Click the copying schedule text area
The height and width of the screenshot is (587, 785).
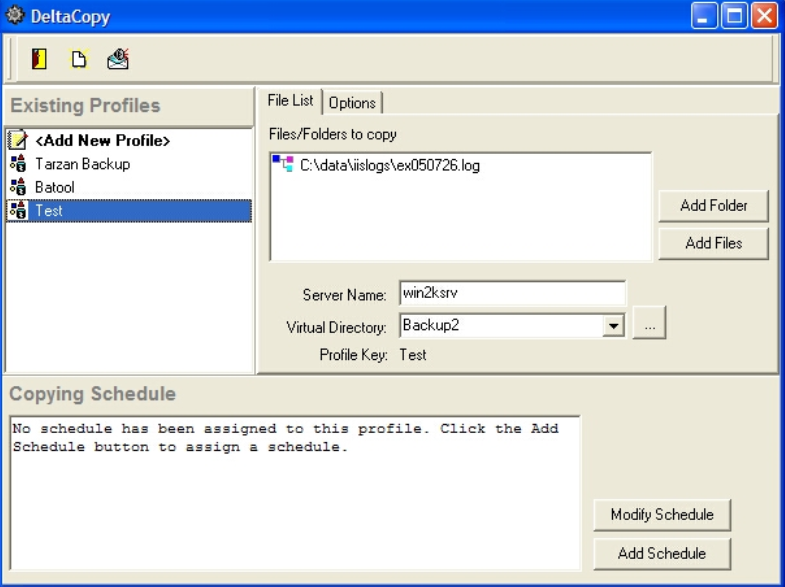point(295,493)
